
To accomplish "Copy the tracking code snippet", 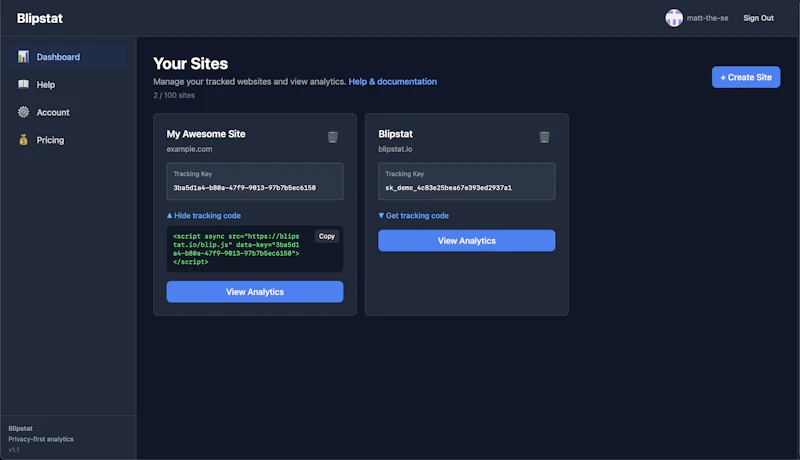I will 327,236.
